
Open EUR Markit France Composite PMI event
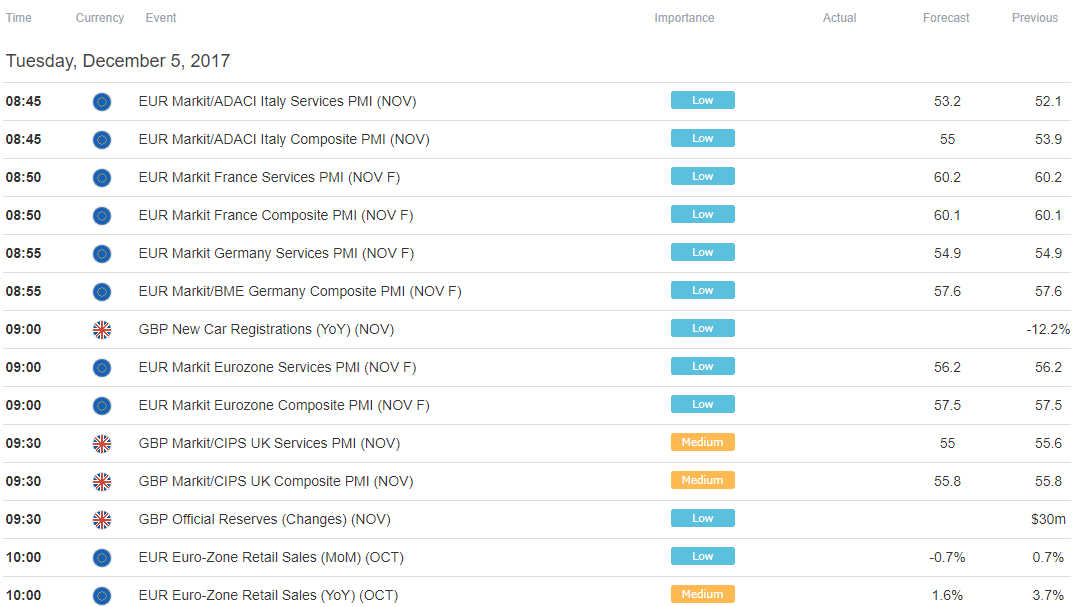tap(276, 215)
